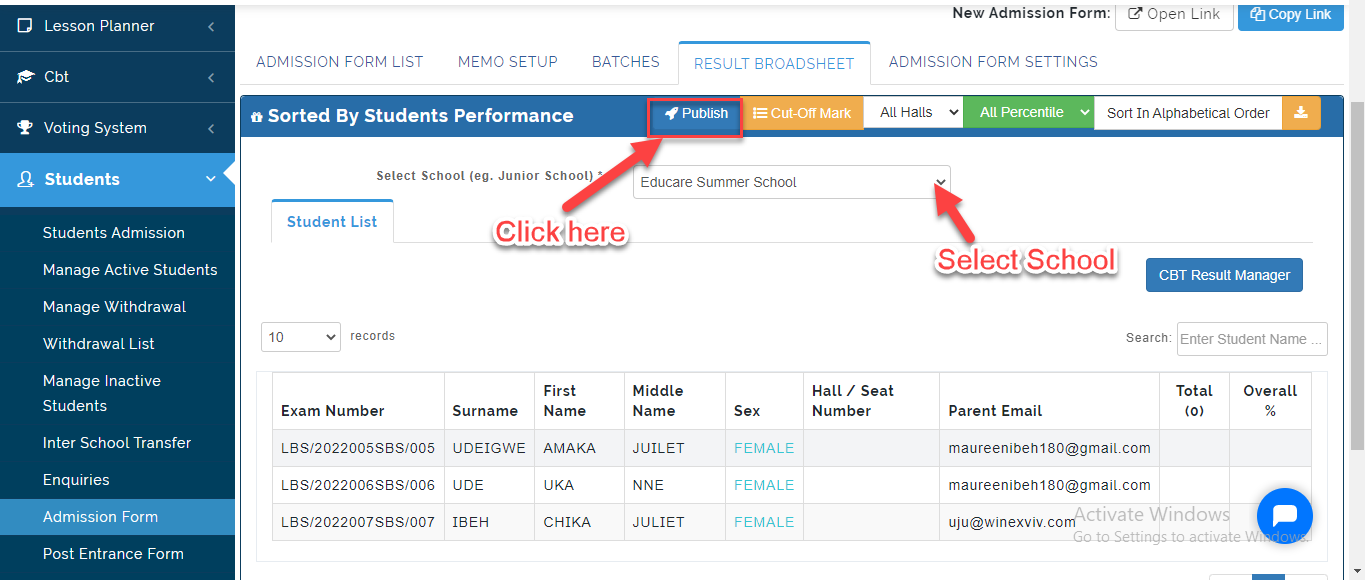This screenshot has height=580, width=1365.
Task: Click the Open Link button
Action: [x=1174, y=14]
